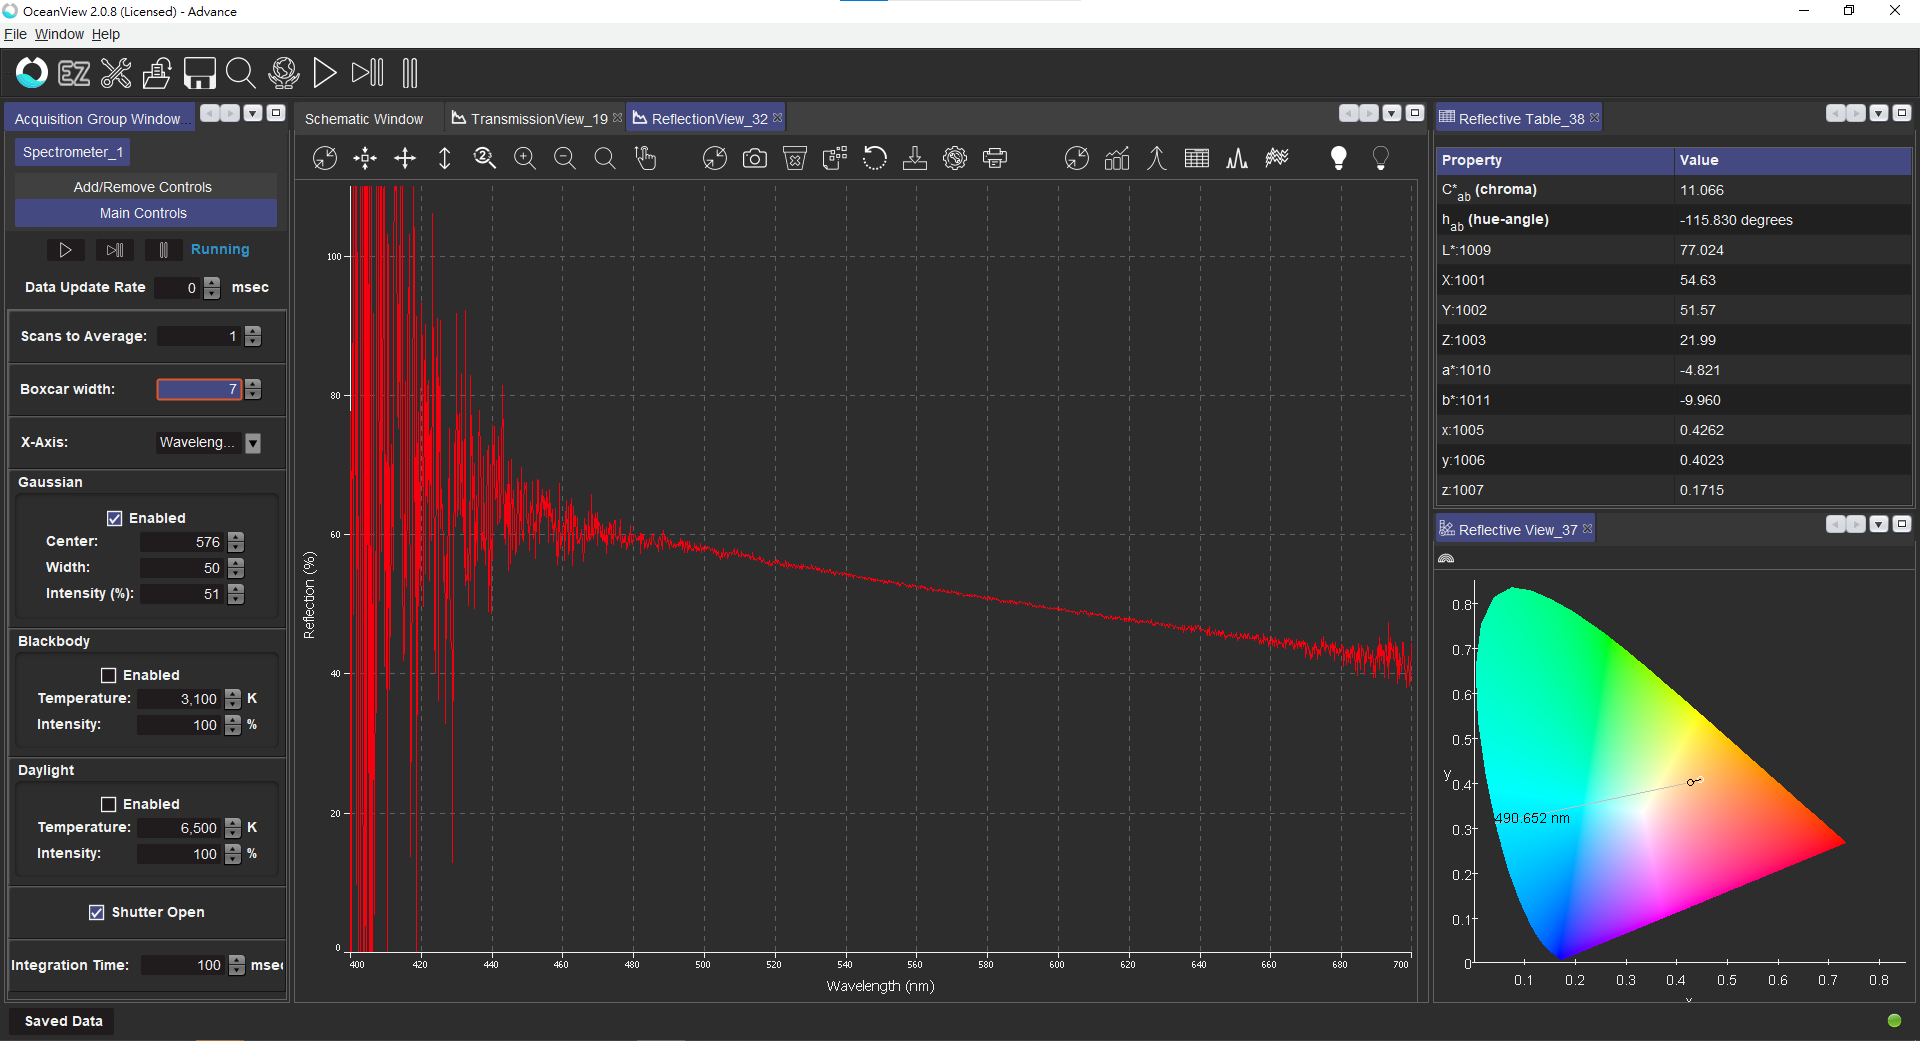
Task: Click the Add/Remove Controls button
Action: pyautogui.click(x=143, y=187)
